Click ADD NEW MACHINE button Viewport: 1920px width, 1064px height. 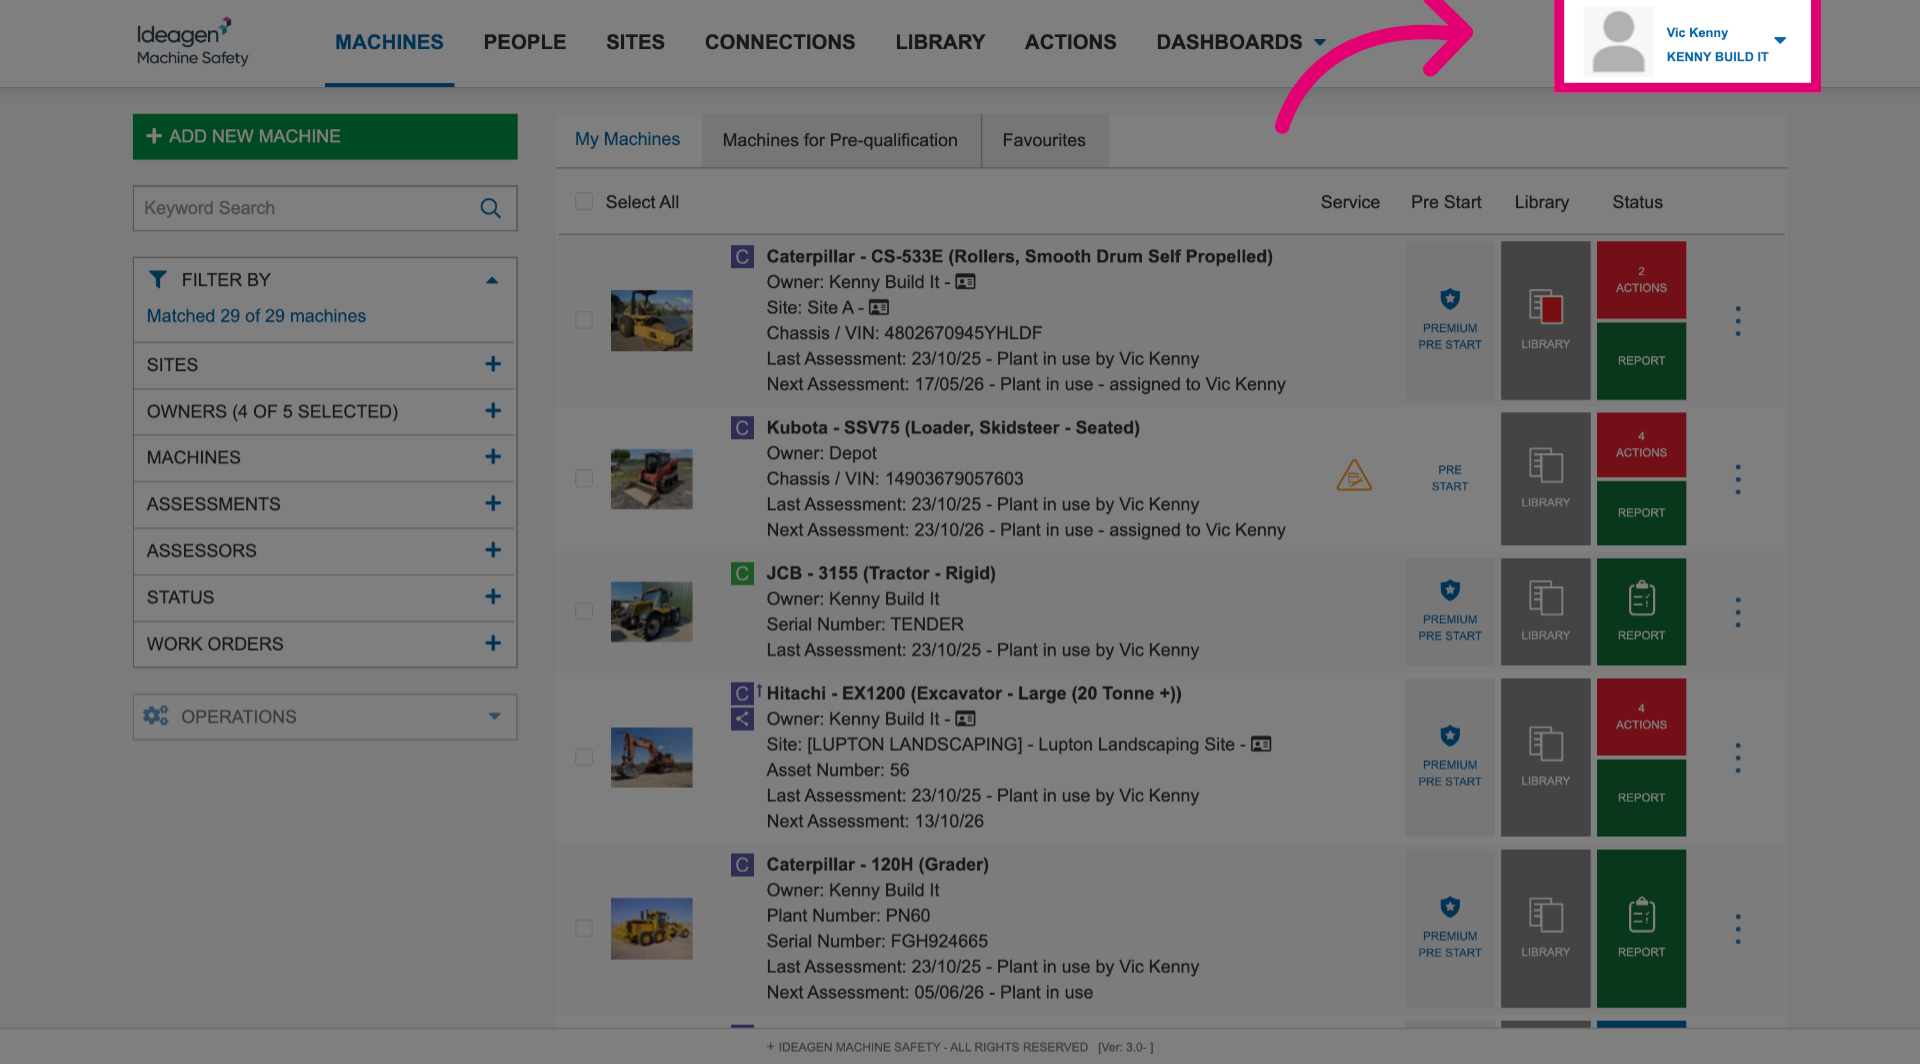click(x=325, y=136)
